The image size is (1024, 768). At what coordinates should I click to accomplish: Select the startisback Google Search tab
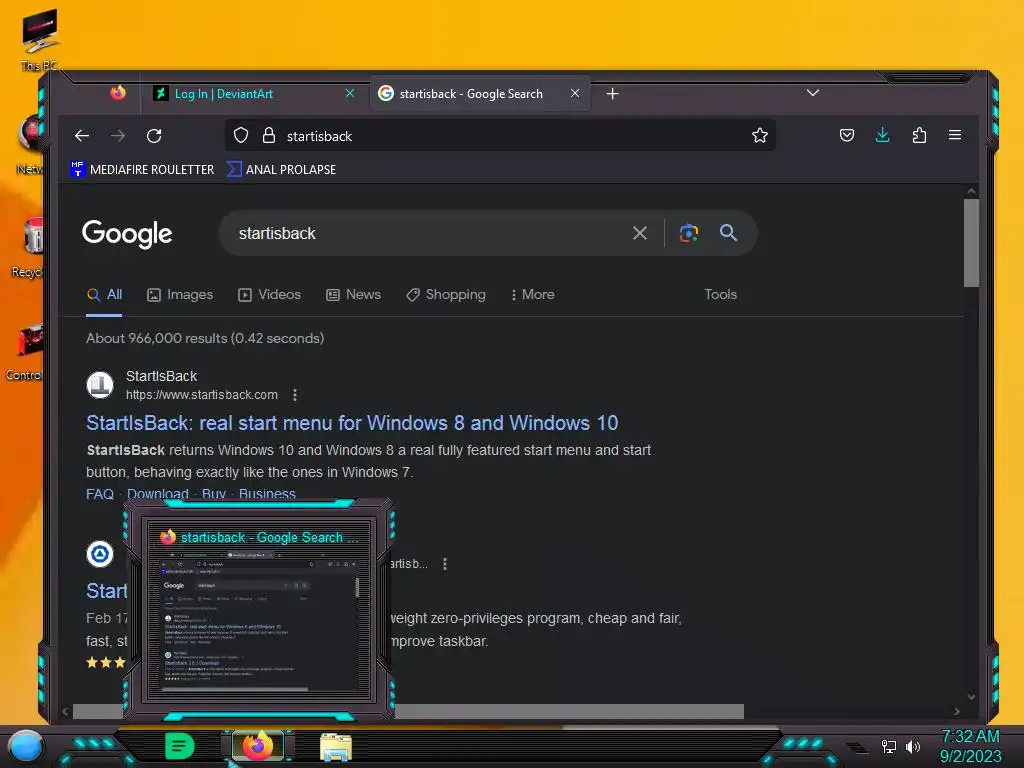tap(480, 94)
